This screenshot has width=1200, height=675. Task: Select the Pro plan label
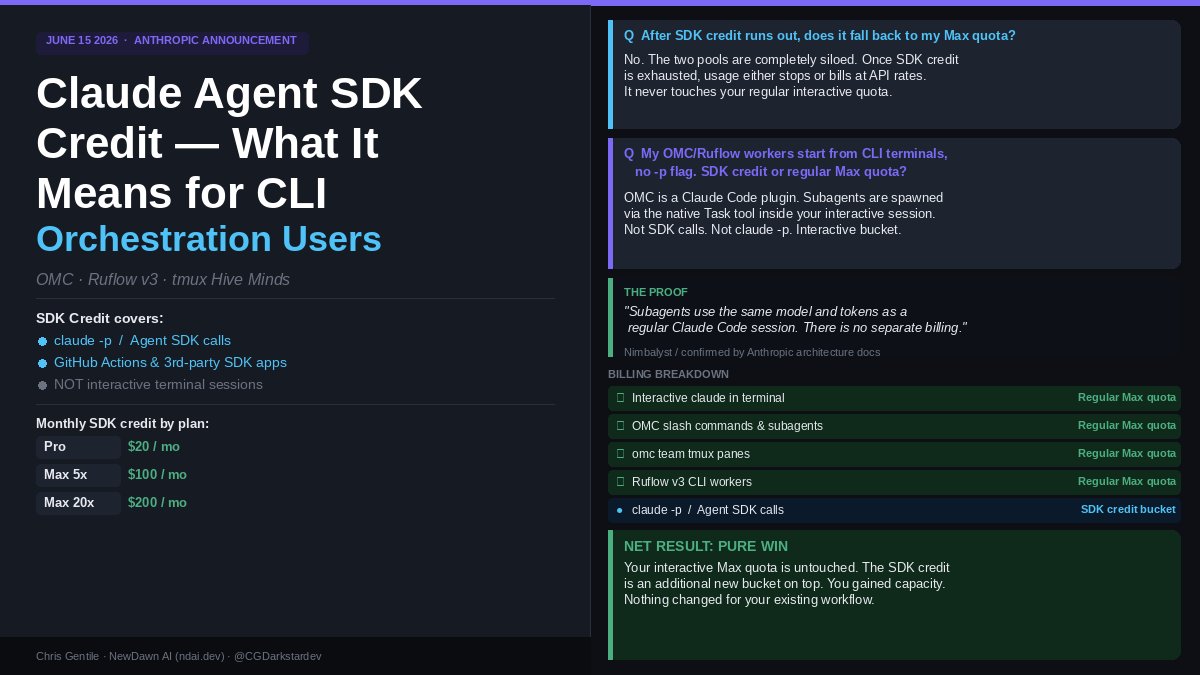pyautogui.click(x=78, y=447)
